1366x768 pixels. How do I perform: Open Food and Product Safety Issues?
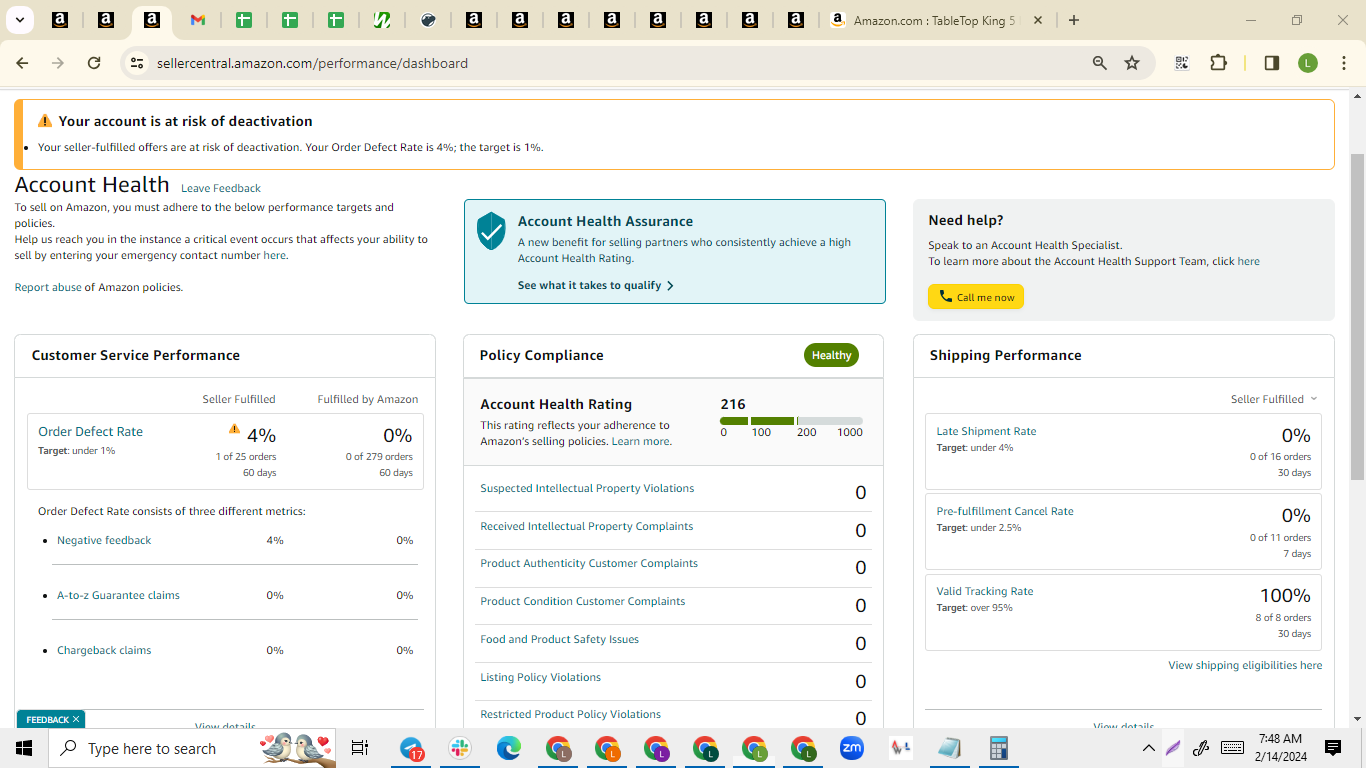click(x=559, y=639)
